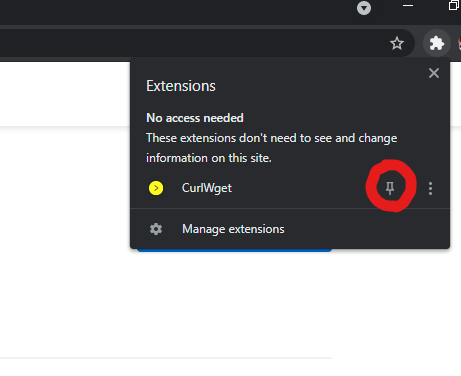Click the "Extensions" popup title
This screenshot has height=376, width=461.
(181, 86)
